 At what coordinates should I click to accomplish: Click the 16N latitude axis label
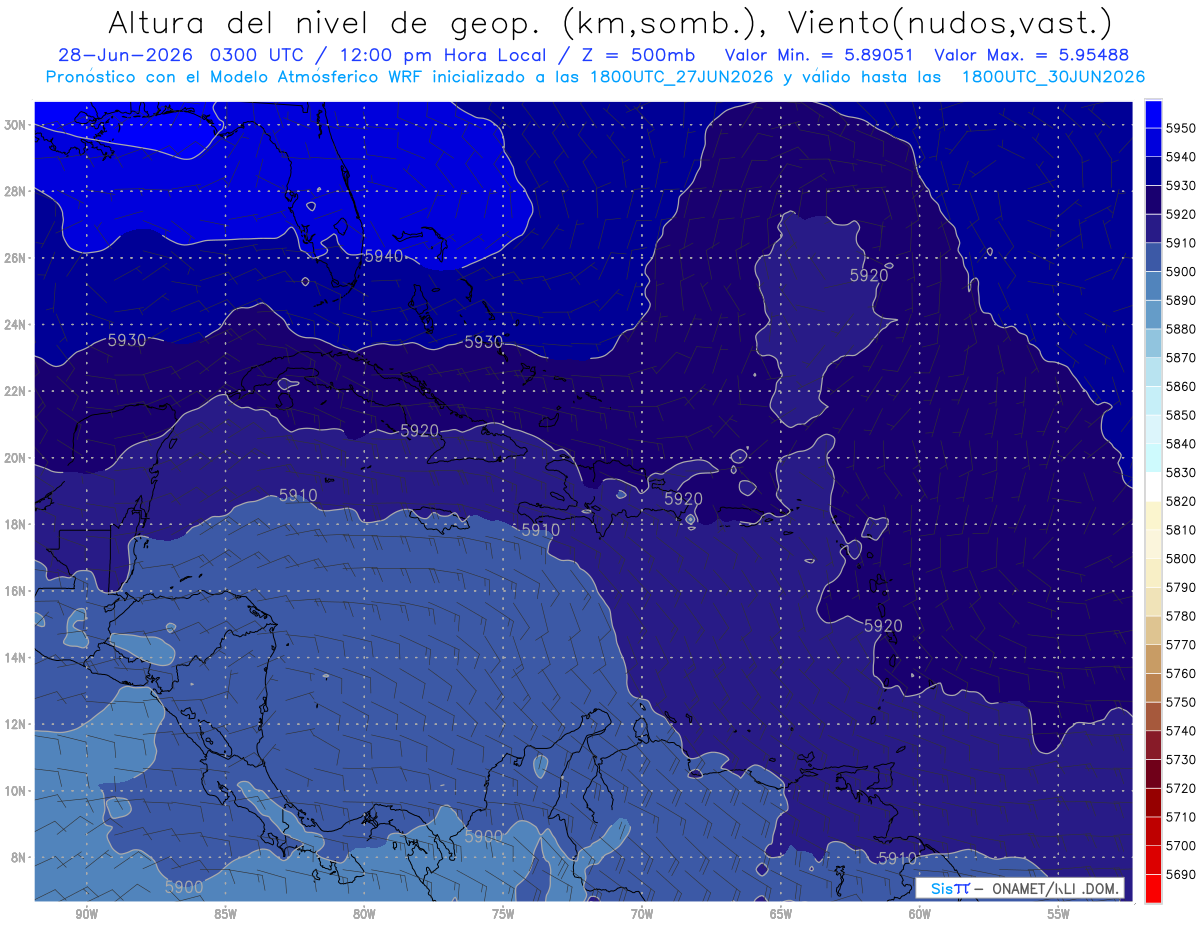[x=17, y=591]
